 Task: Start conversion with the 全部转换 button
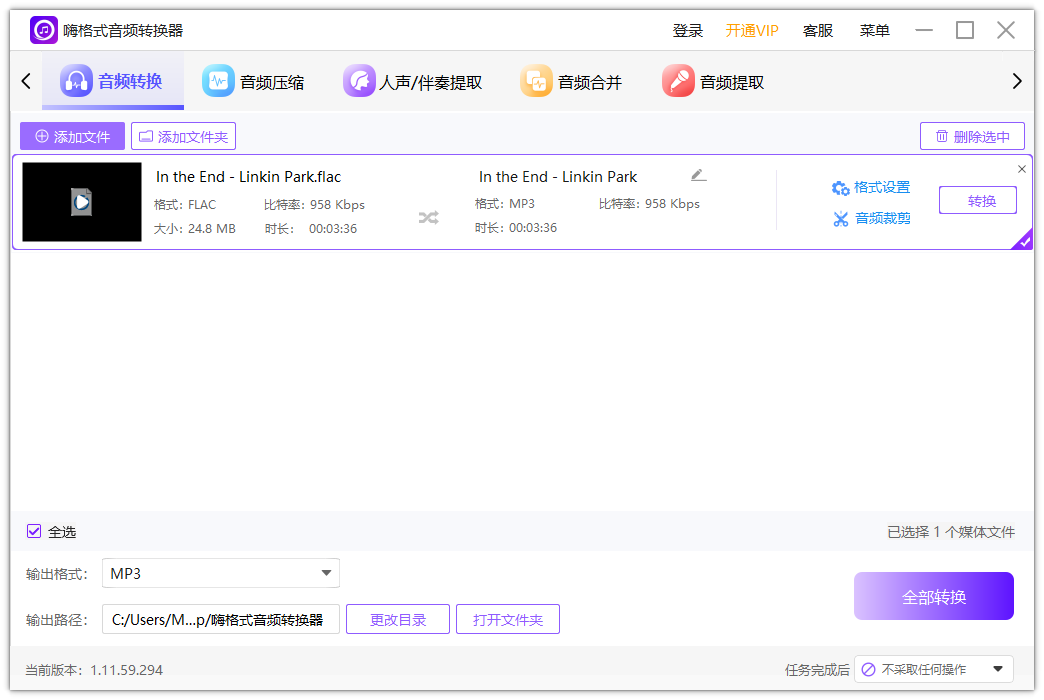(933, 595)
